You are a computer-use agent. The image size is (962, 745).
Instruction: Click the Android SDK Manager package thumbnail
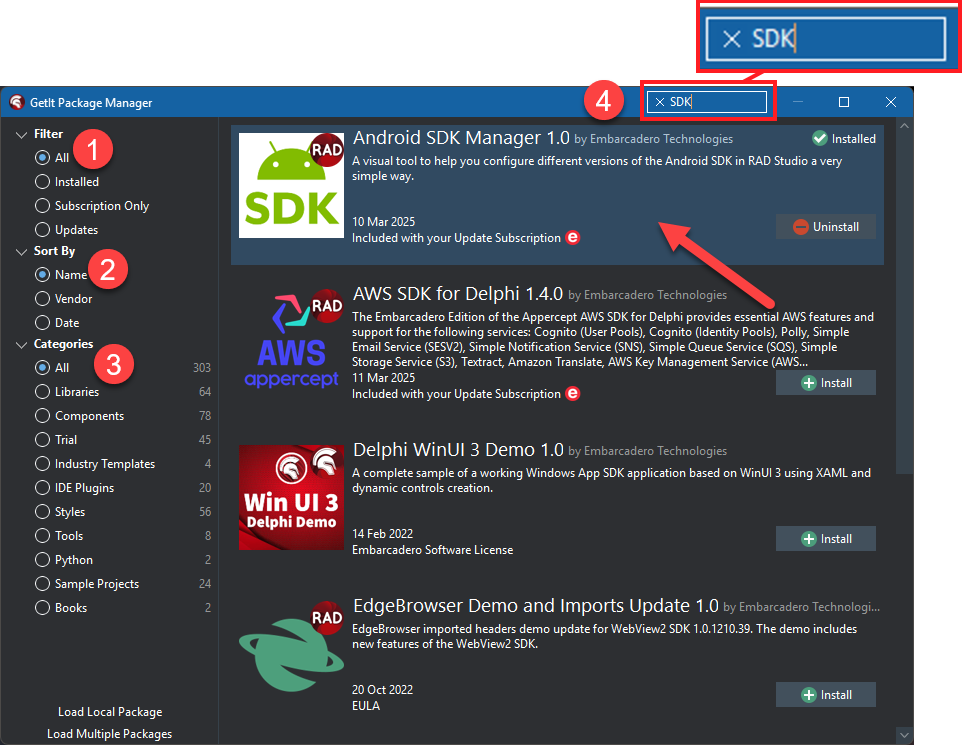coord(291,185)
